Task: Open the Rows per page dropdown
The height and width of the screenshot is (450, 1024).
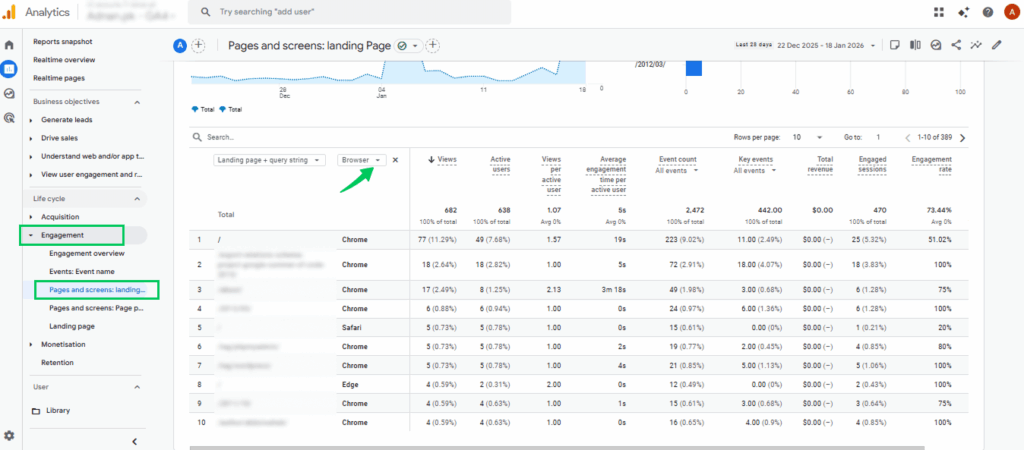Action: 806,137
